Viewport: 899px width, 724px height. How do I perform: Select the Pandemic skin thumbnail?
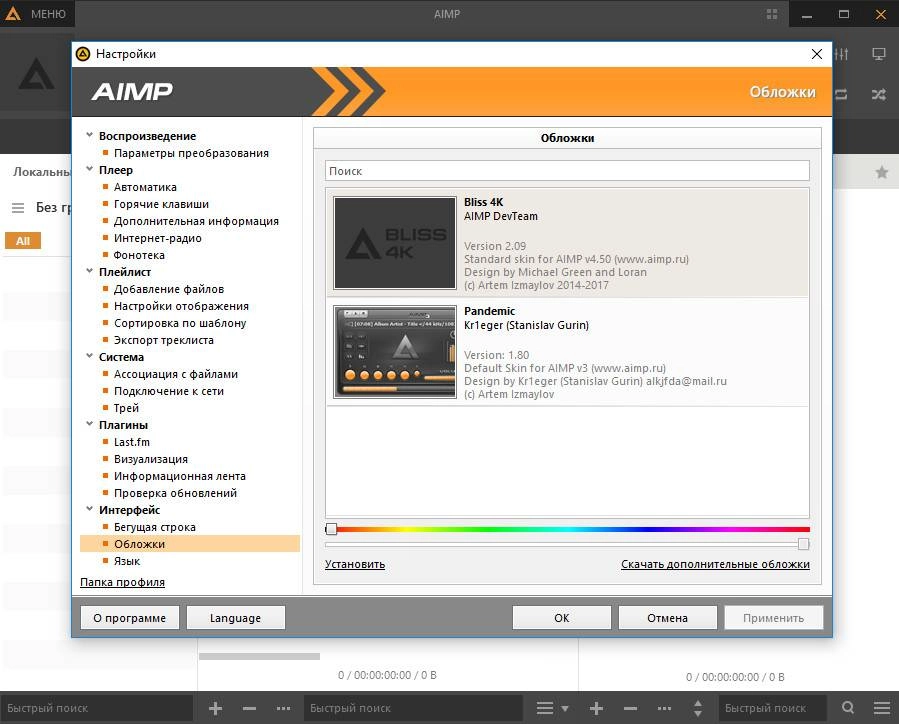tap(394, 352)
